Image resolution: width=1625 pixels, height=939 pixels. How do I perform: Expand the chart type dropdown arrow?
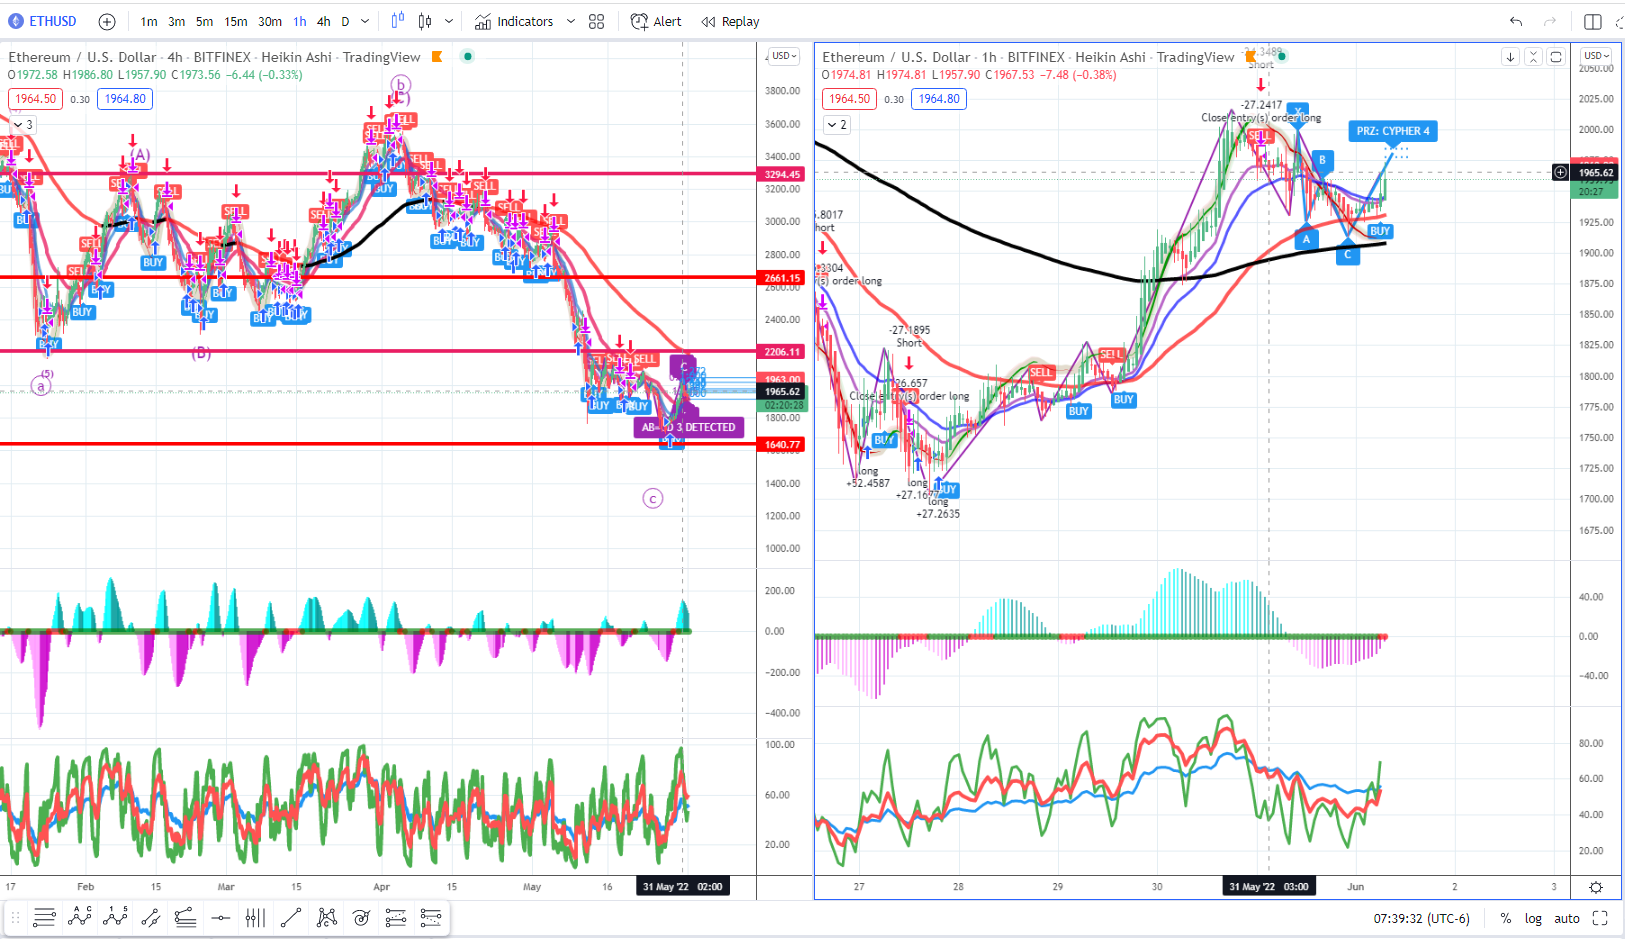pos(449,21)
